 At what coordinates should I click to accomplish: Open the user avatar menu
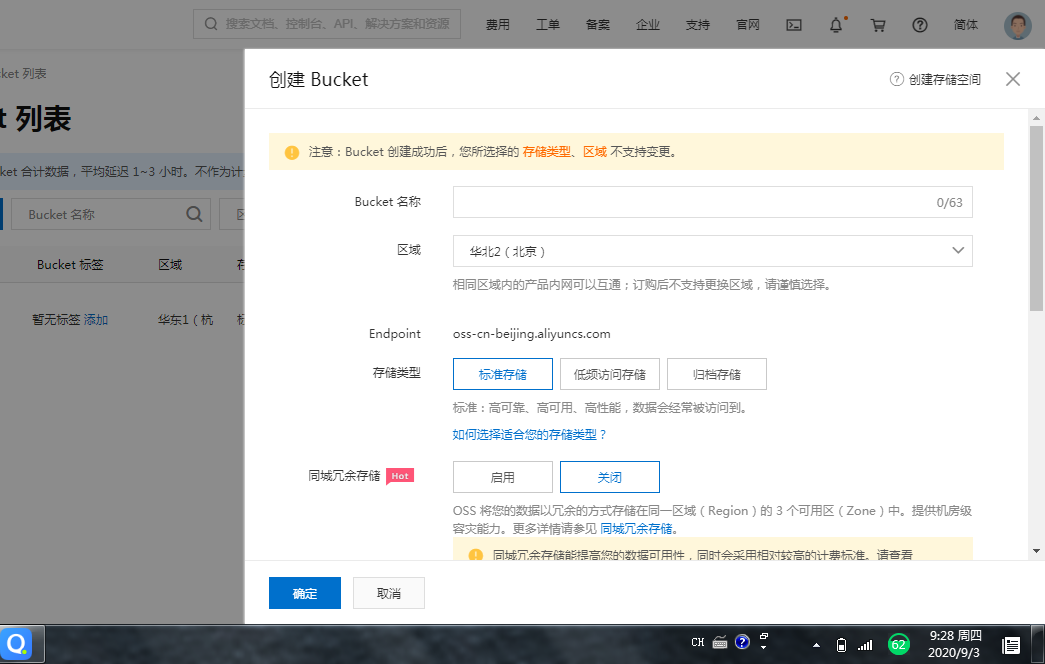[1018, 25]
